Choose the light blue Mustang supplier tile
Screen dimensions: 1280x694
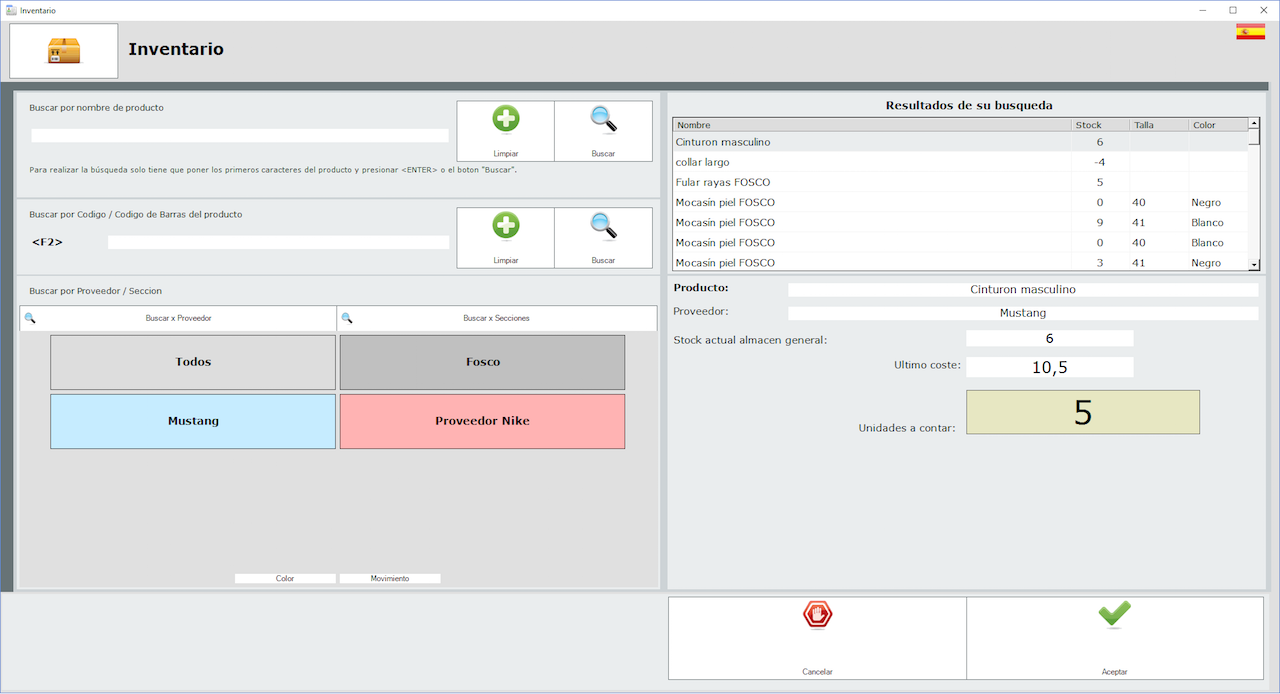point(193,421)
